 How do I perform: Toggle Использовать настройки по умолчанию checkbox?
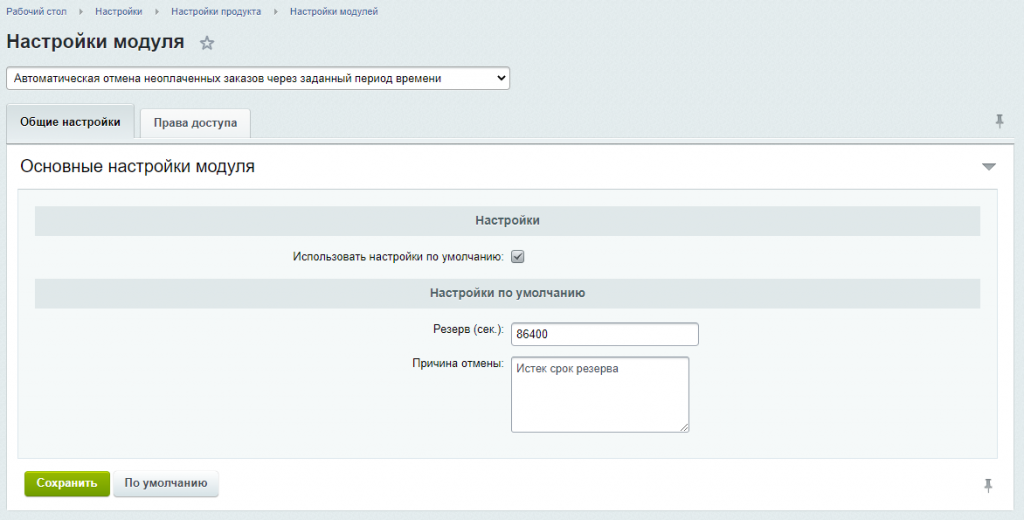click(518, 257)
